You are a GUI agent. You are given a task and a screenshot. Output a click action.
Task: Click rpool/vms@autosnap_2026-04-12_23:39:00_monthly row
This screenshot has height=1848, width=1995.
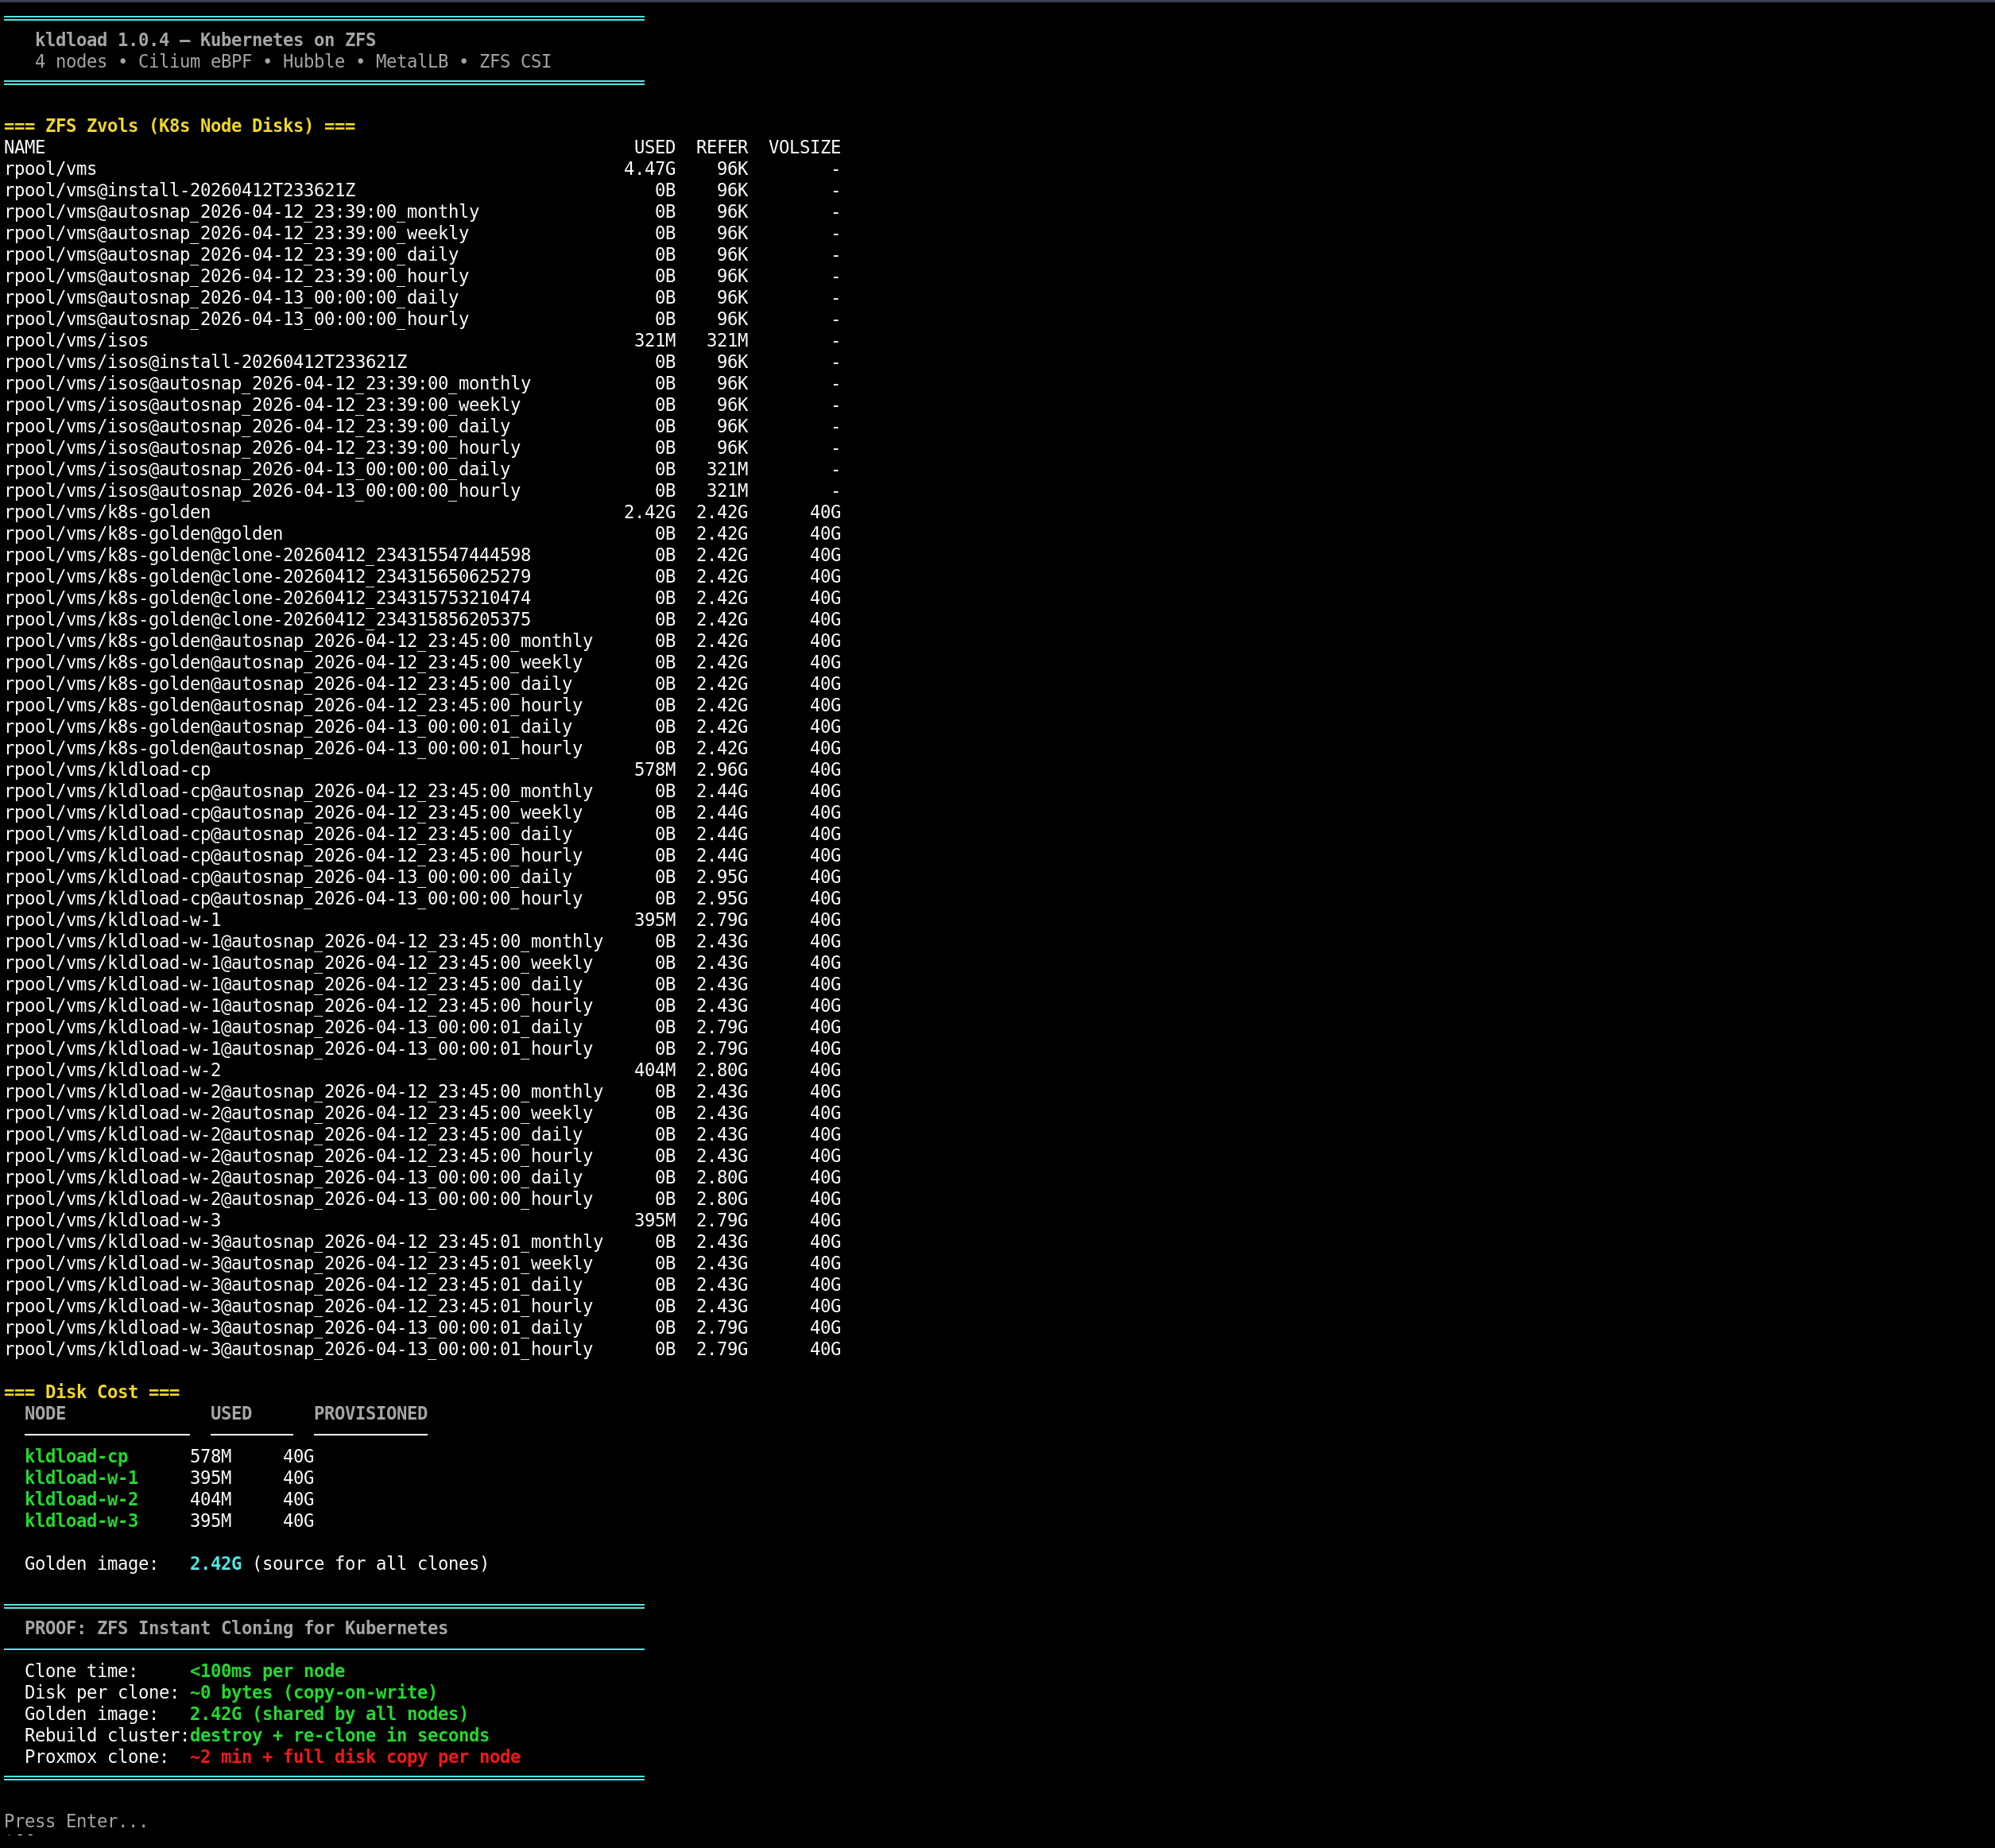422,212
